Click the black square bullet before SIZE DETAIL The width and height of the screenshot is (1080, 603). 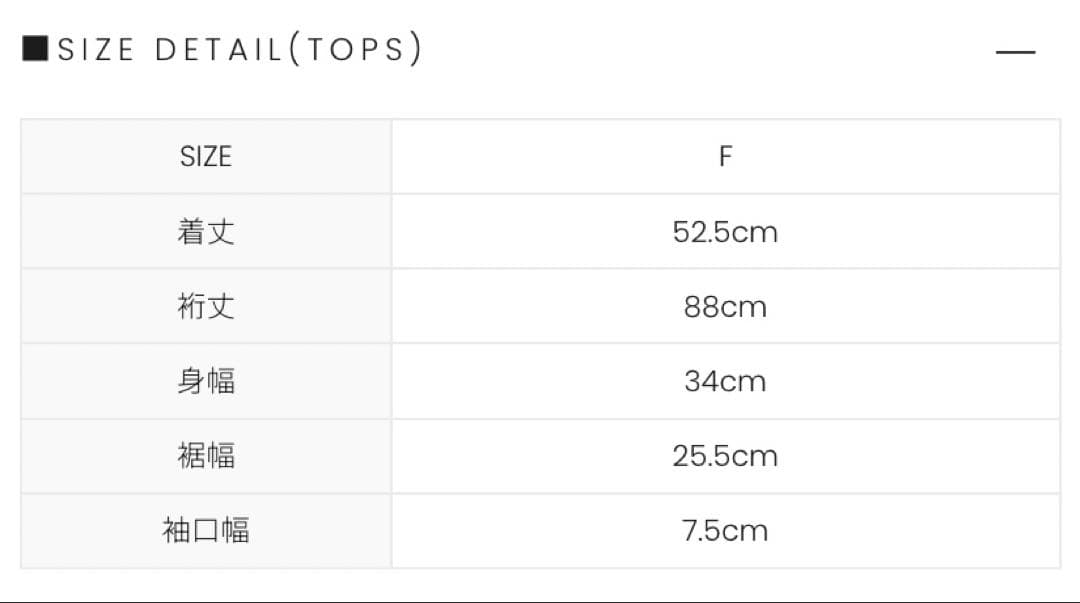pos(35,49)
